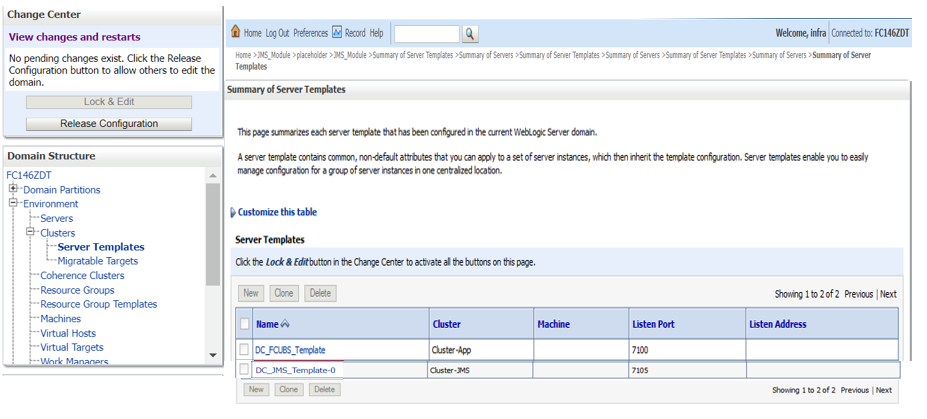This screenshot has width=927, height=419.
Task: Expand Customize this table triangle
Action: (x=233, y=213)
